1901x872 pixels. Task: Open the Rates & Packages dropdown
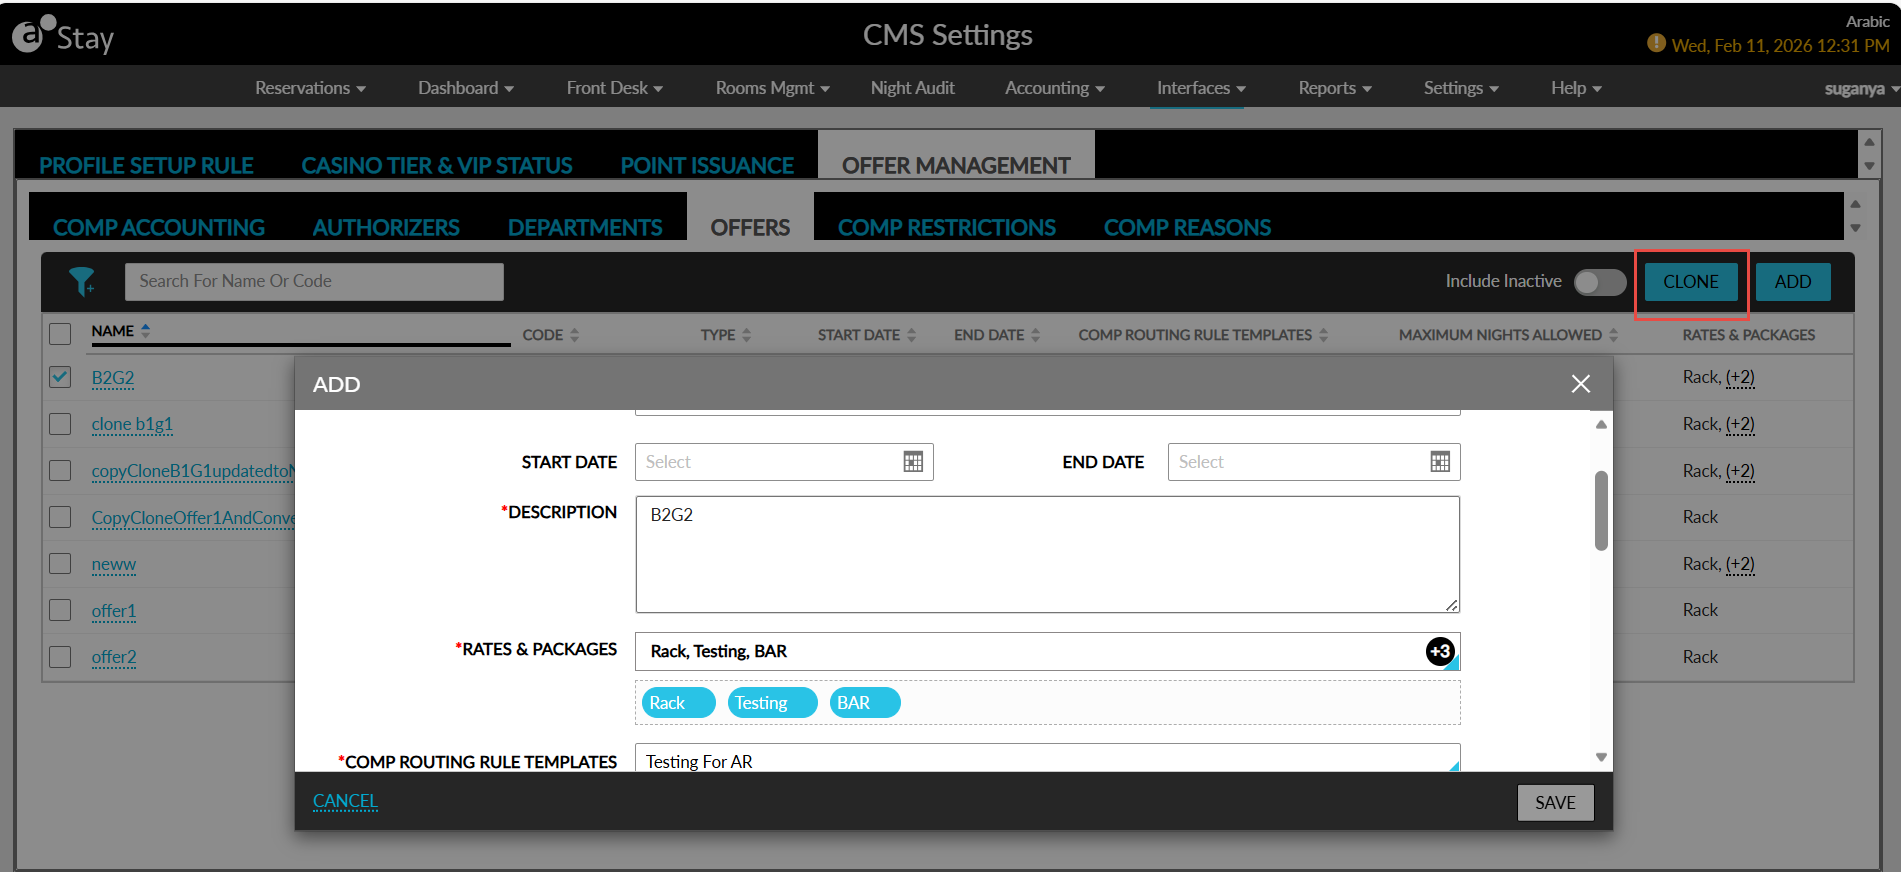(1047, 651)
